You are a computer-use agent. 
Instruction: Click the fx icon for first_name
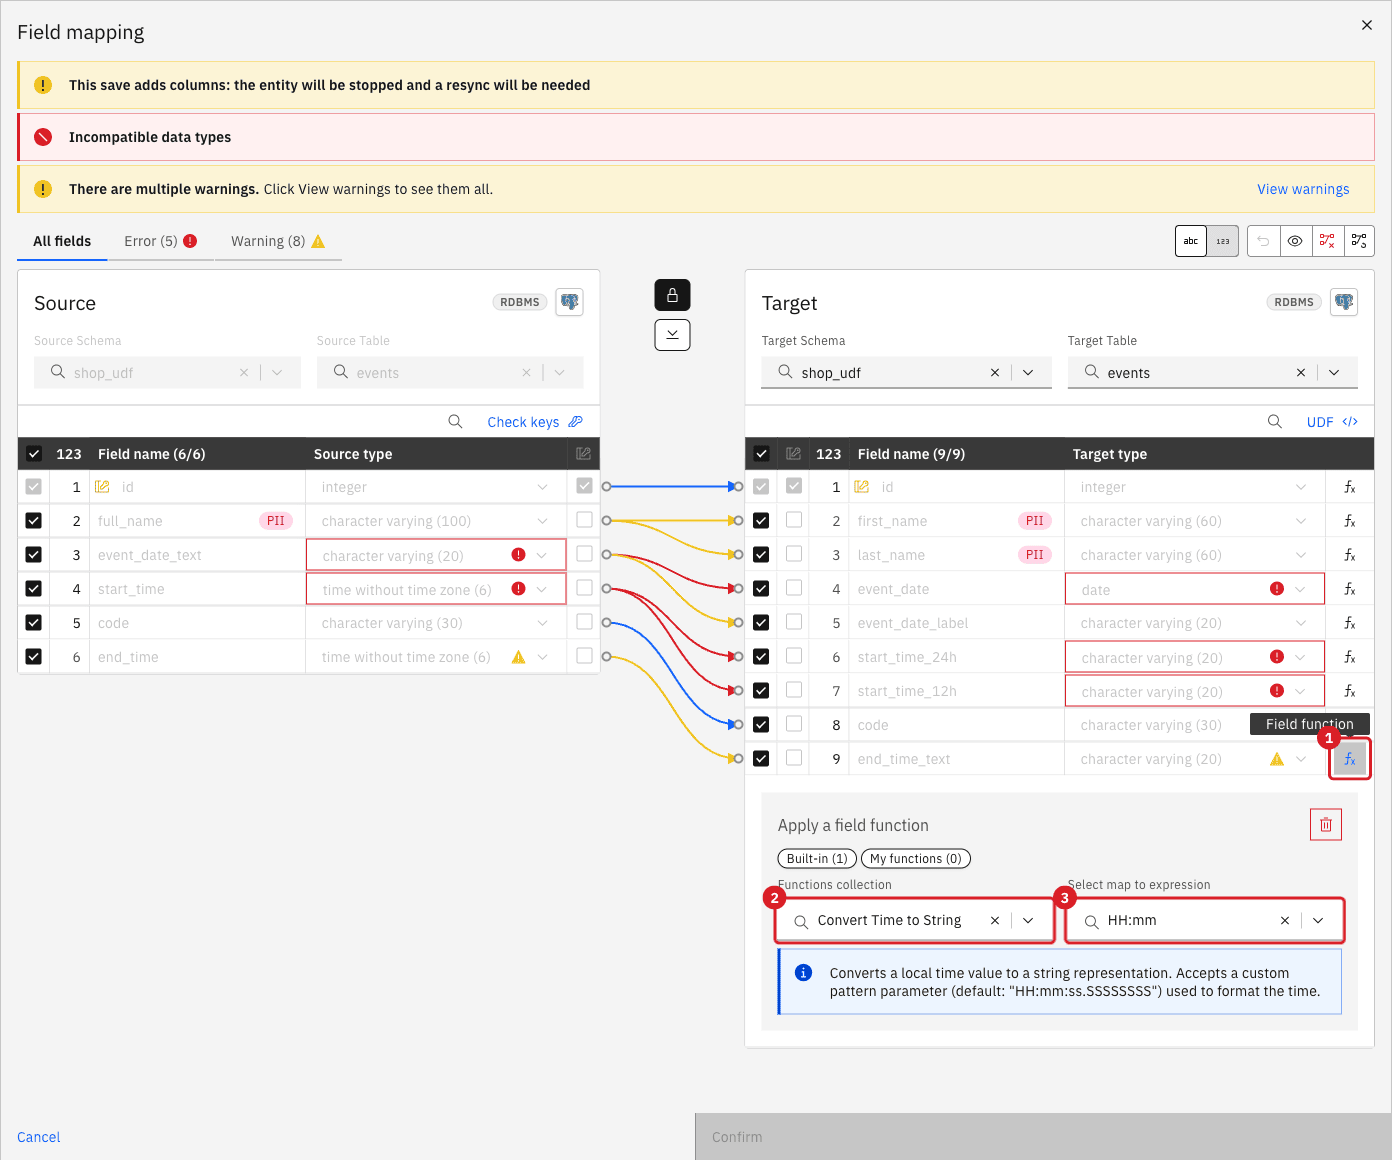coord(1350,521)
